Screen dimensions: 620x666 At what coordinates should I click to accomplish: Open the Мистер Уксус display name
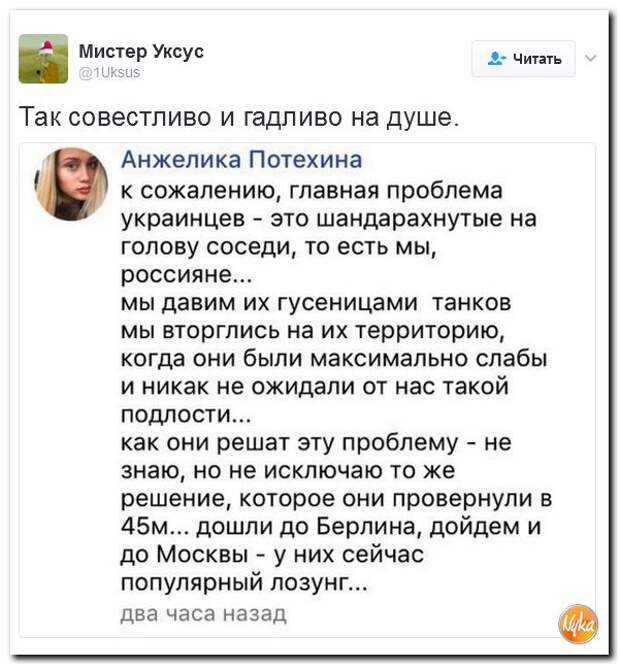point(141,51)
